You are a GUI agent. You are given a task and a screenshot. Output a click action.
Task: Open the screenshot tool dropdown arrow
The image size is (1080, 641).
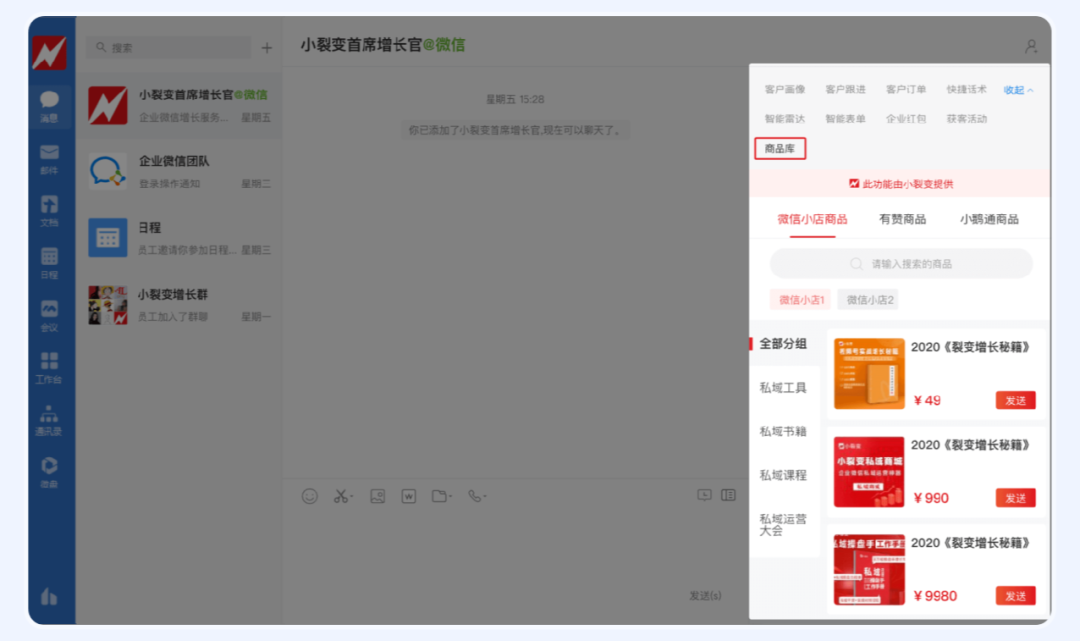click(352, 495)
